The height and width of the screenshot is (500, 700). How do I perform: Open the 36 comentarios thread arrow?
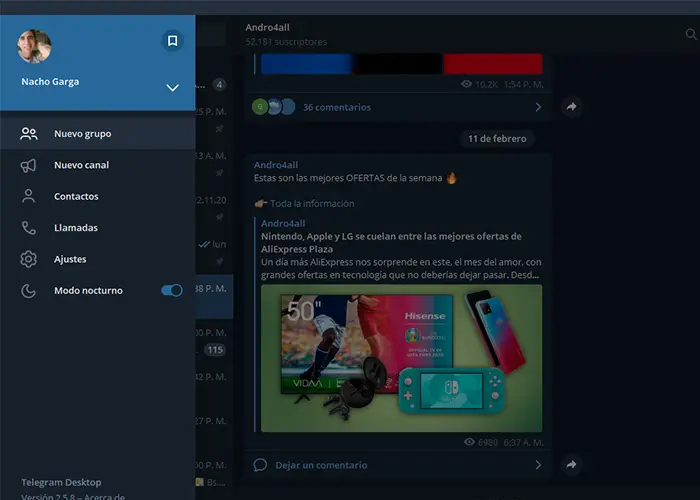[x=538, y=107]
